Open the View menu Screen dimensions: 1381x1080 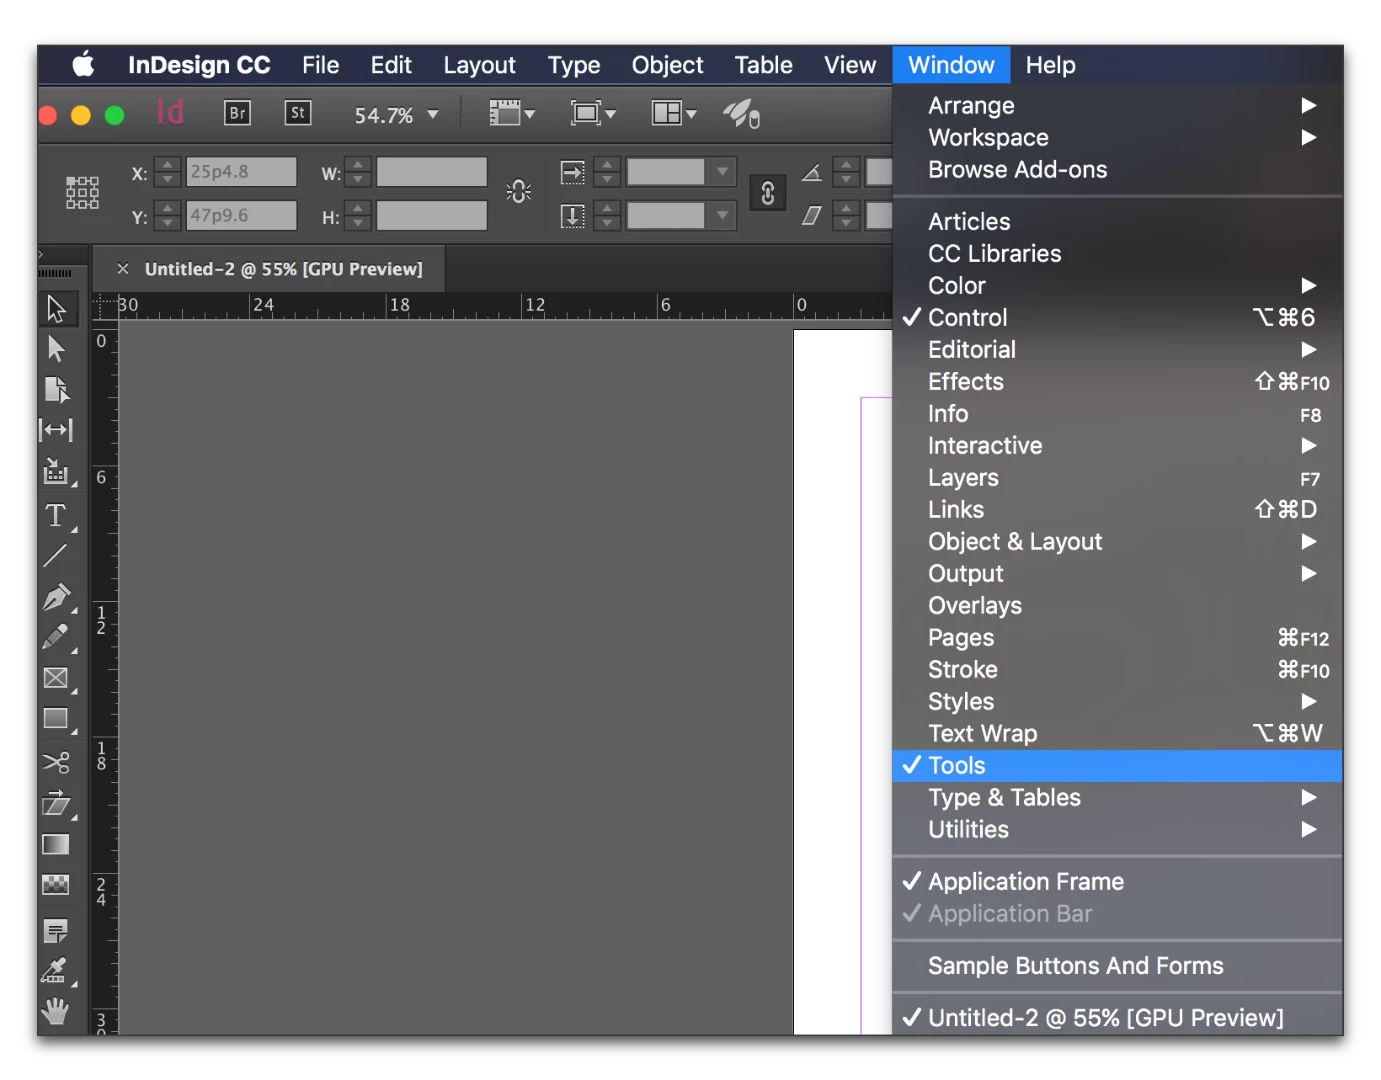pyautogui.click(x=850, y=65)
